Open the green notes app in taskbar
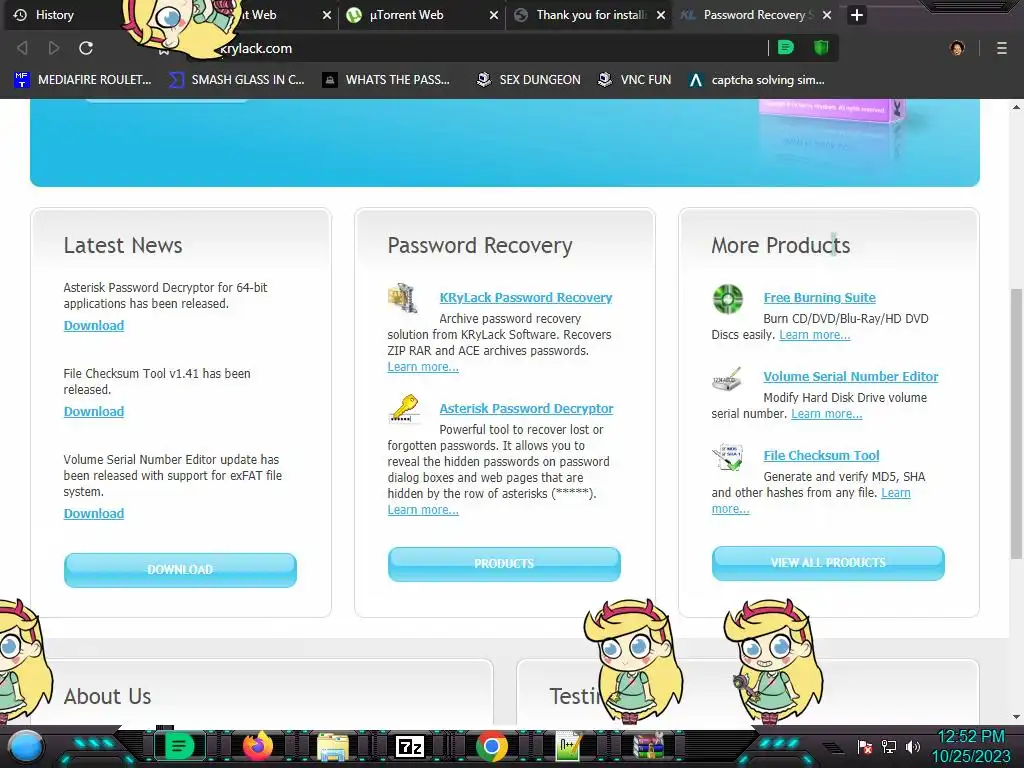Image resolution: width=1024 pixels, height=768 pixels. (179, 746)
